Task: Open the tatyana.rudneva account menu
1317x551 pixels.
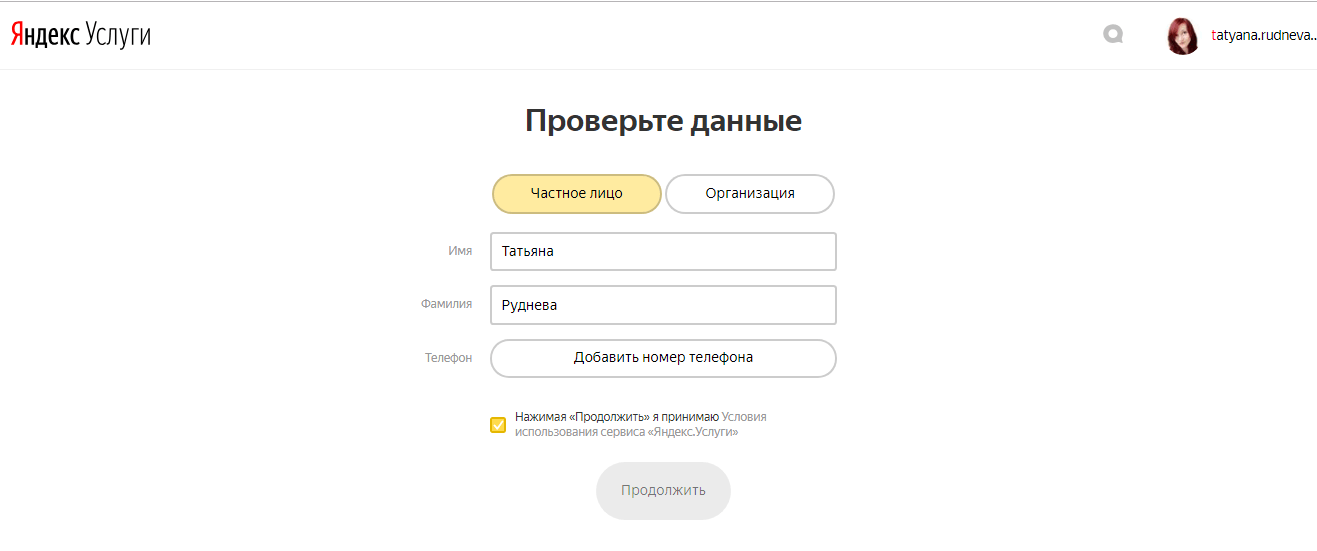Action: click(1262, 35)
